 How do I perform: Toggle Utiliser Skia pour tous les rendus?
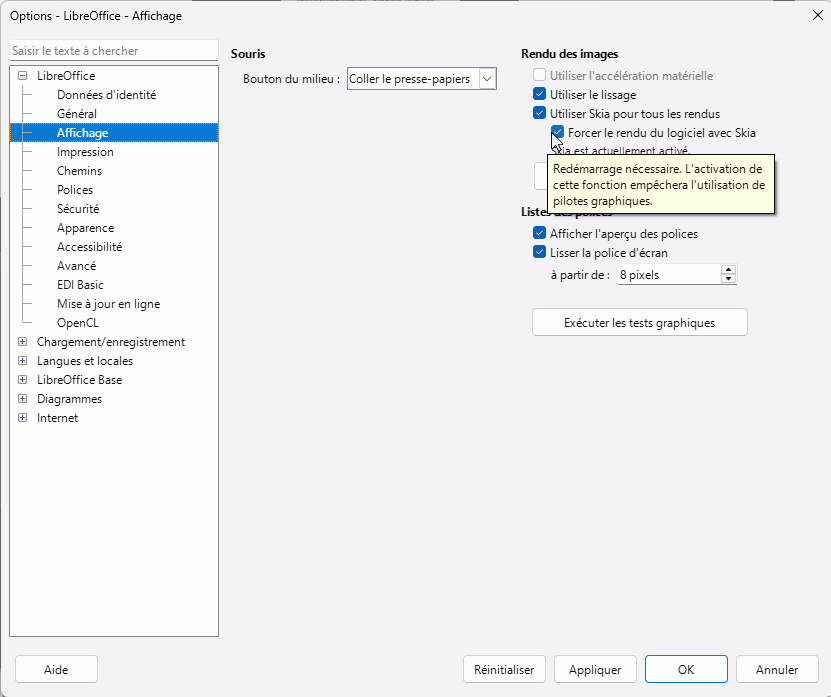pyautogui.click(x=540, y=114)
